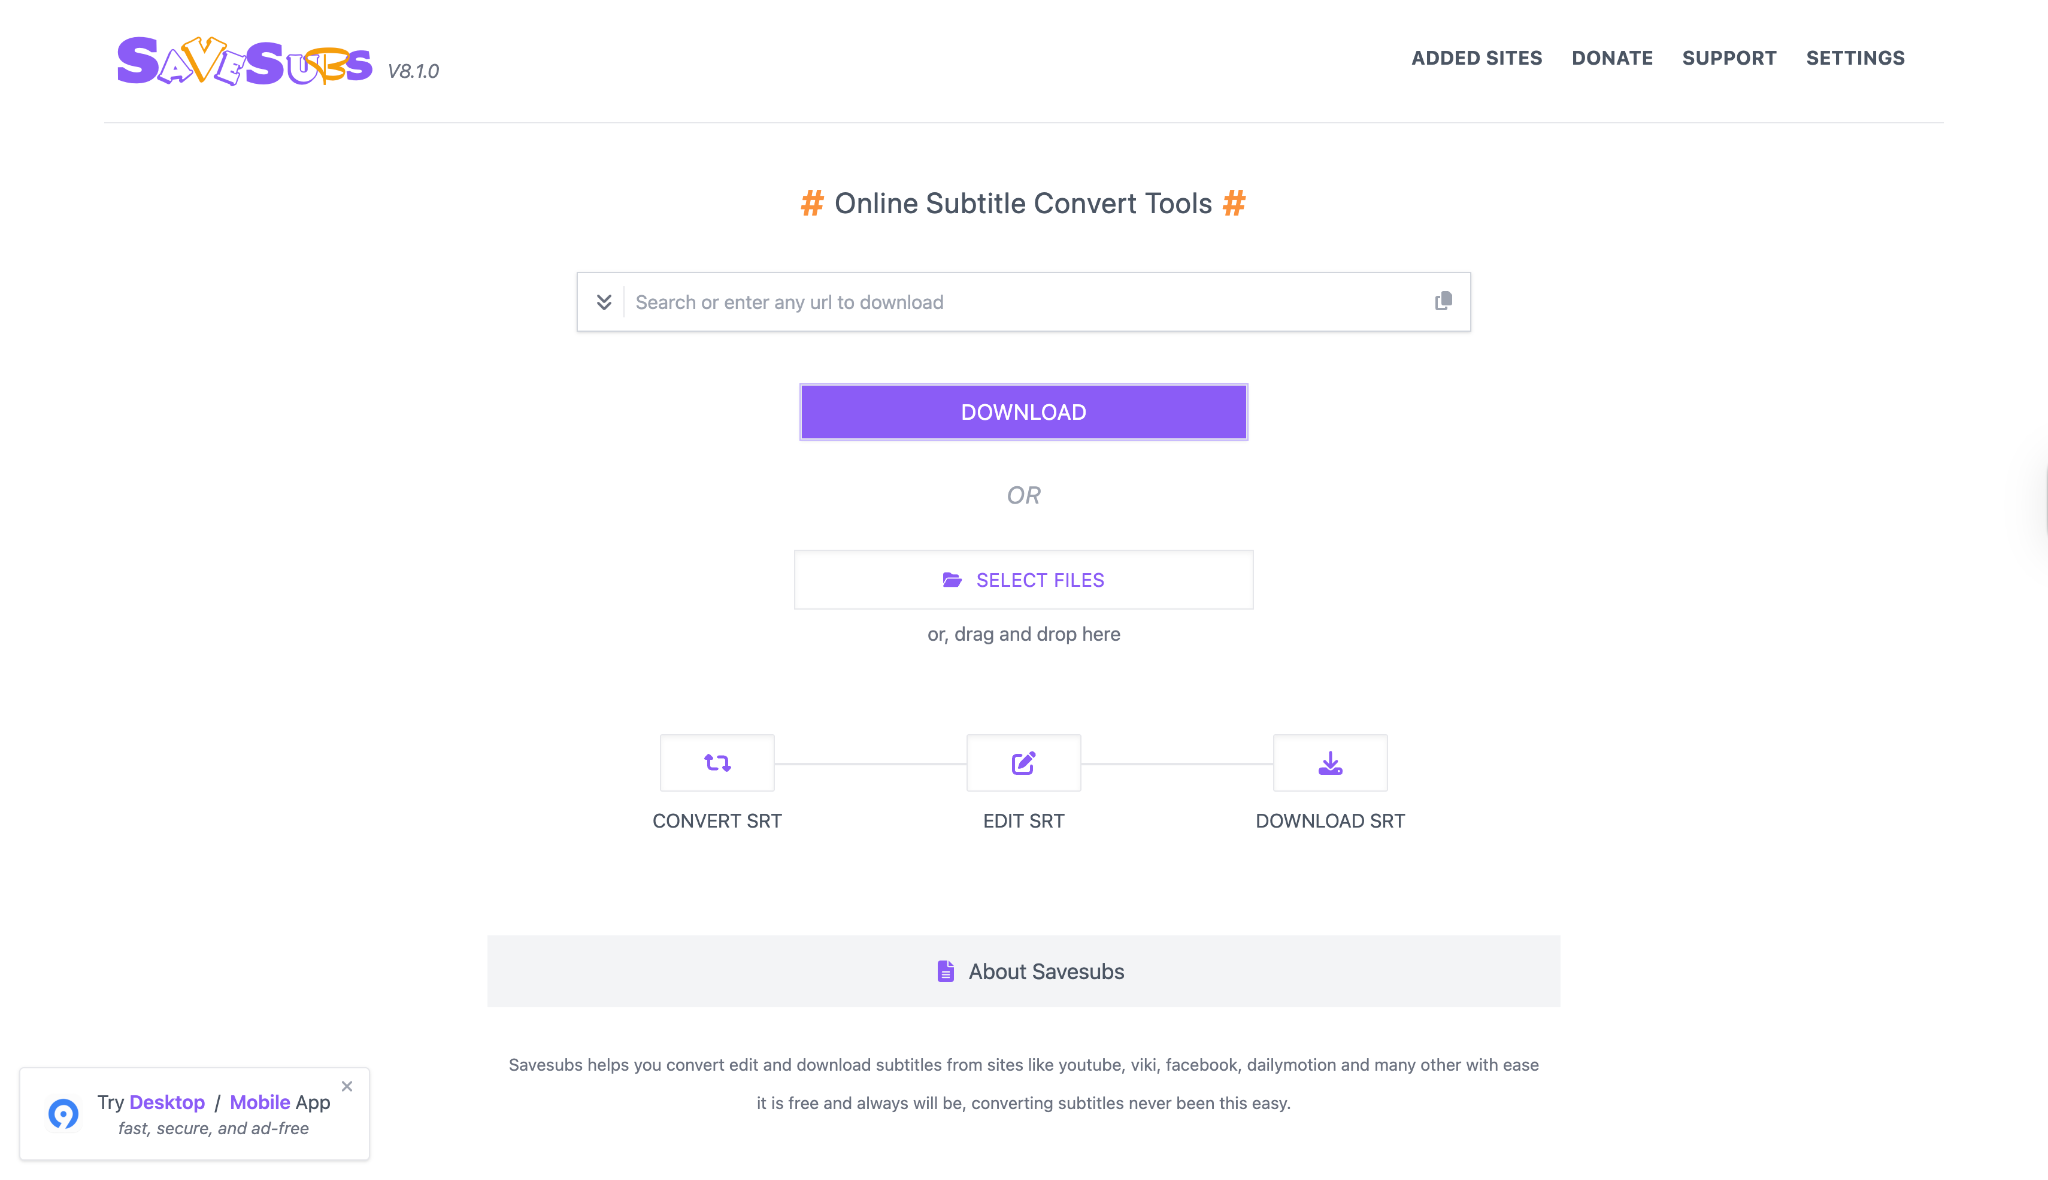Open Settings from the top navigation
This screenshot has width=2048, height=1180.
[x=1855, y=58]
